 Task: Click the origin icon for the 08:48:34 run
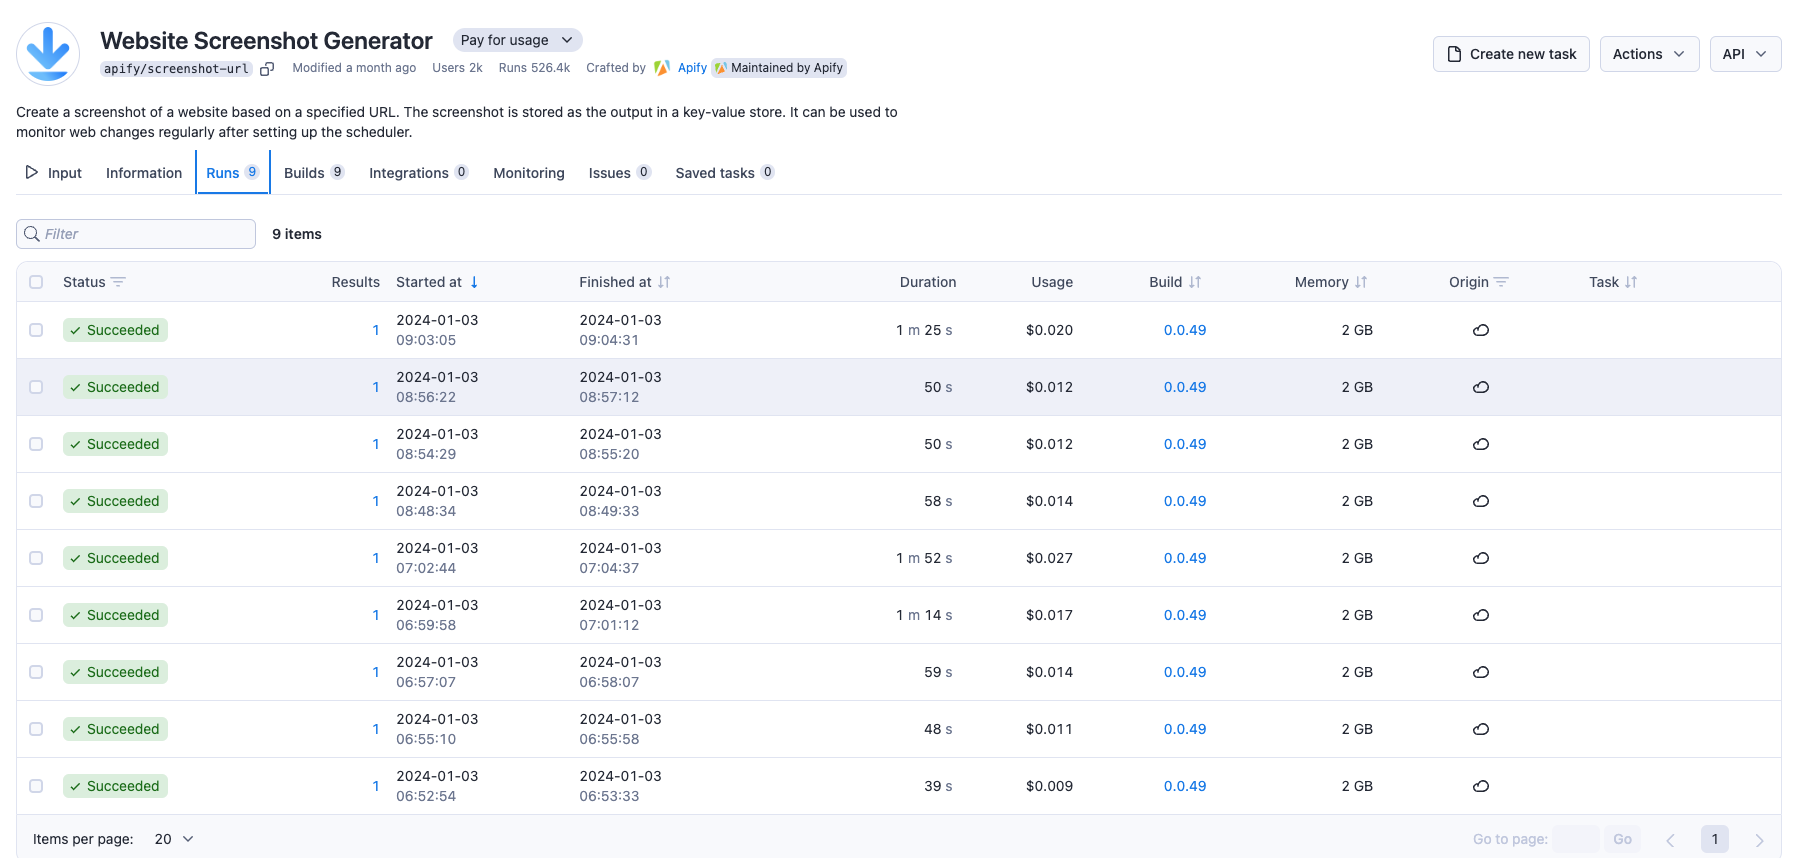[x=1481, y=501]
